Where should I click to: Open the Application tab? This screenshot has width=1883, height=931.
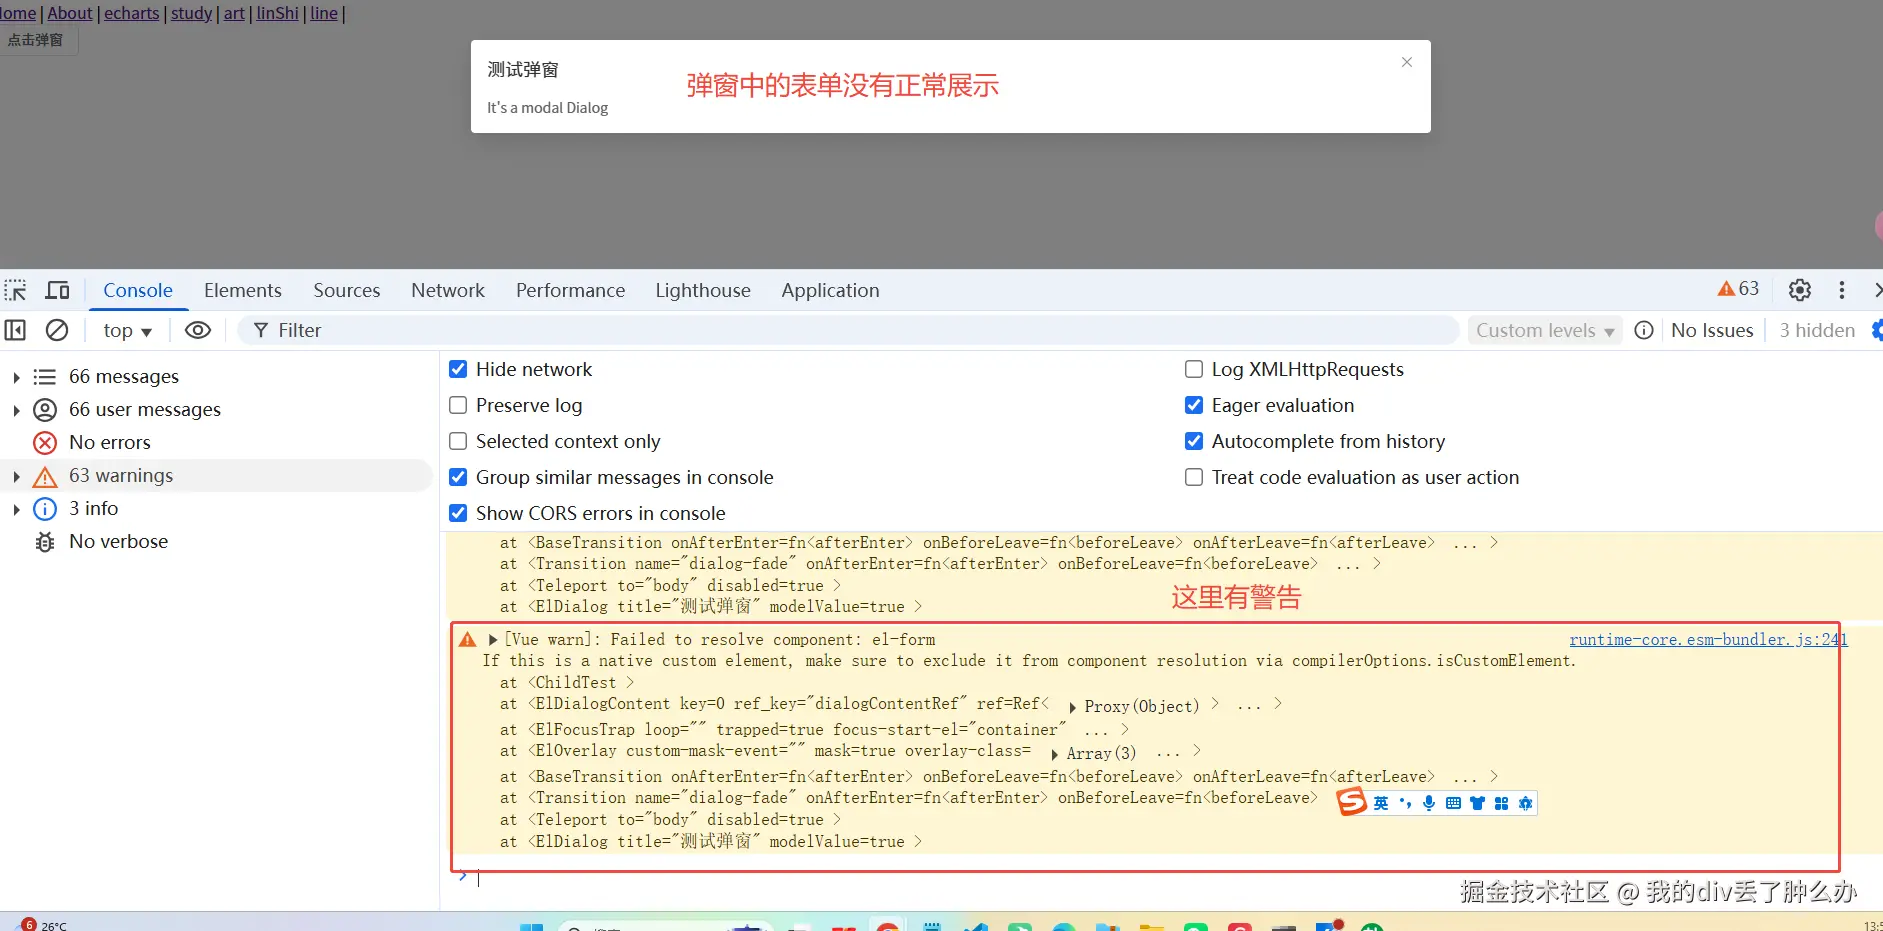pos(830,290)
